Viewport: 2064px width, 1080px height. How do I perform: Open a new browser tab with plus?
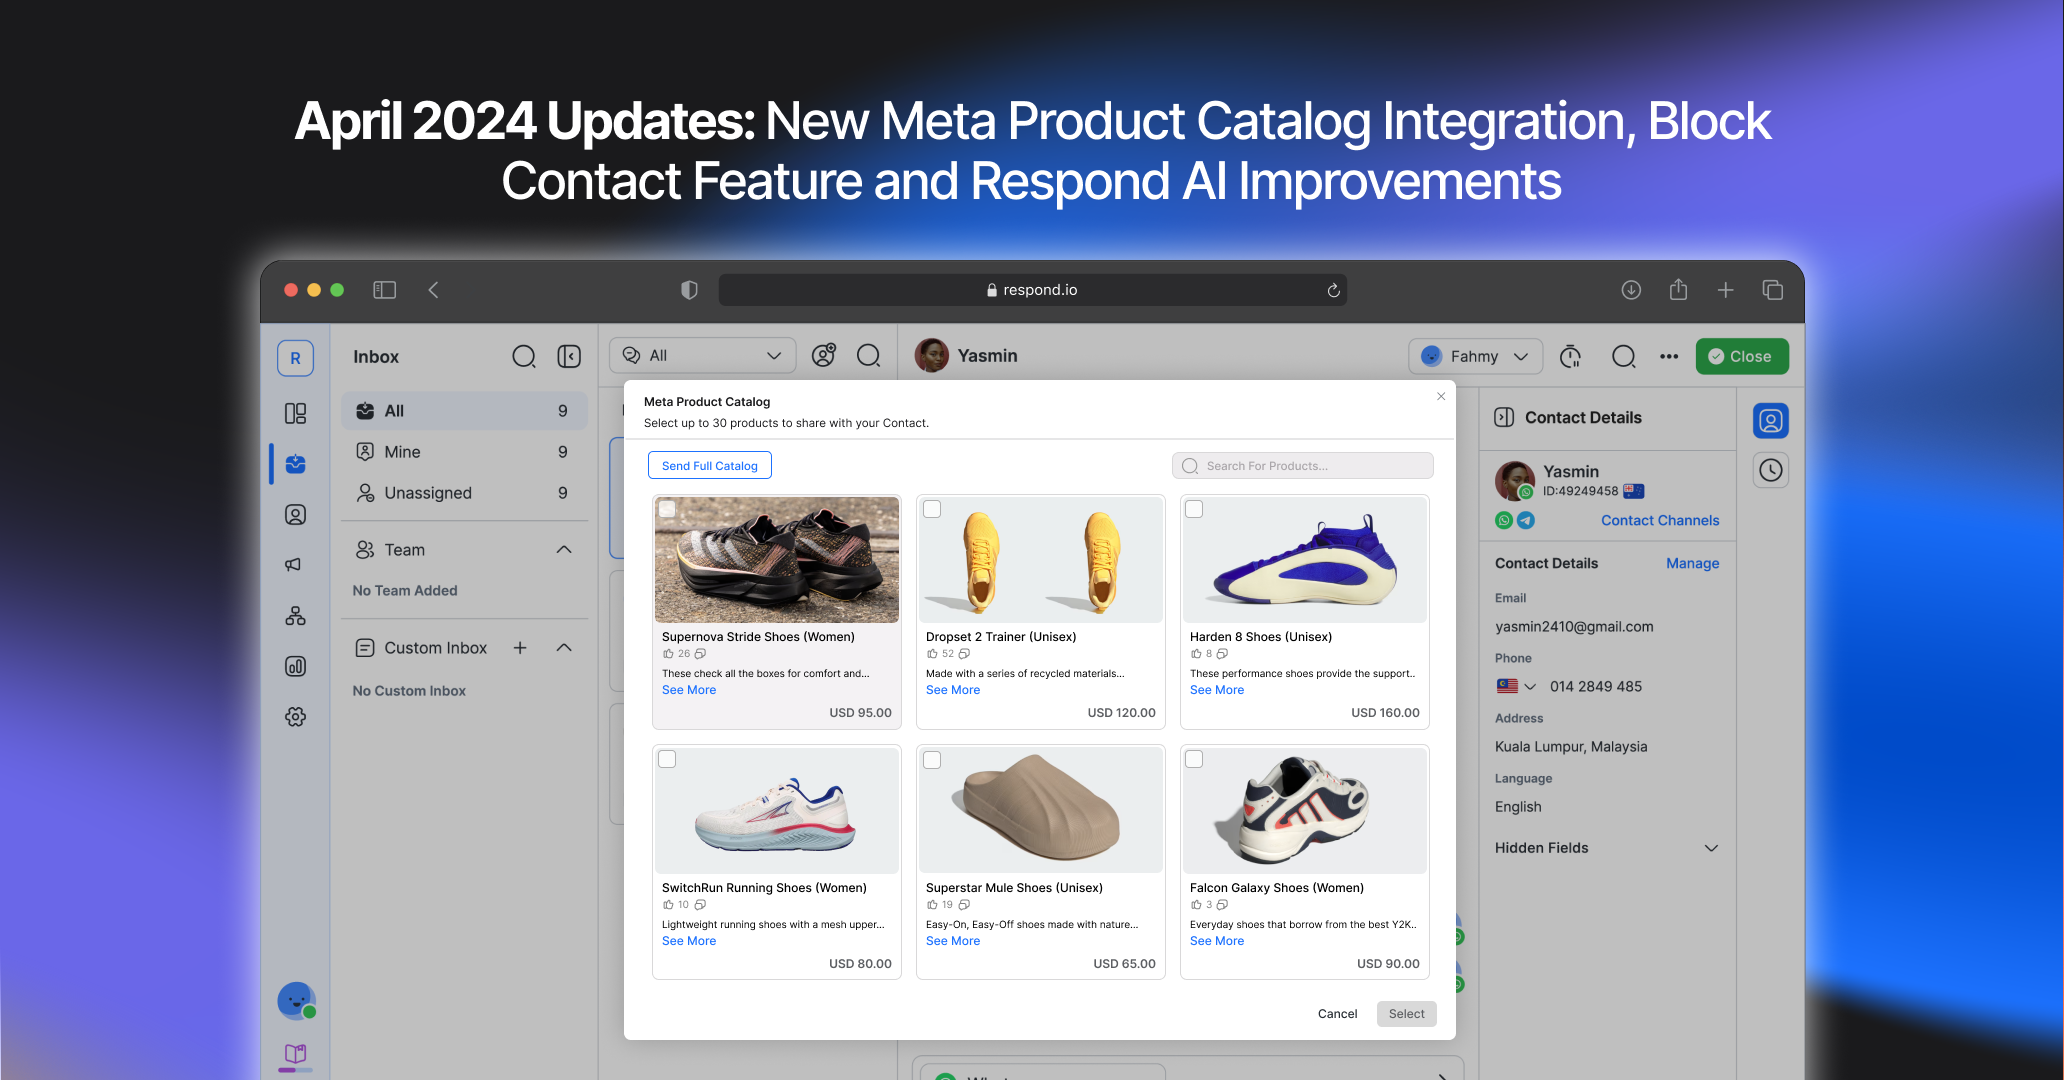[x=1726, y=290]
